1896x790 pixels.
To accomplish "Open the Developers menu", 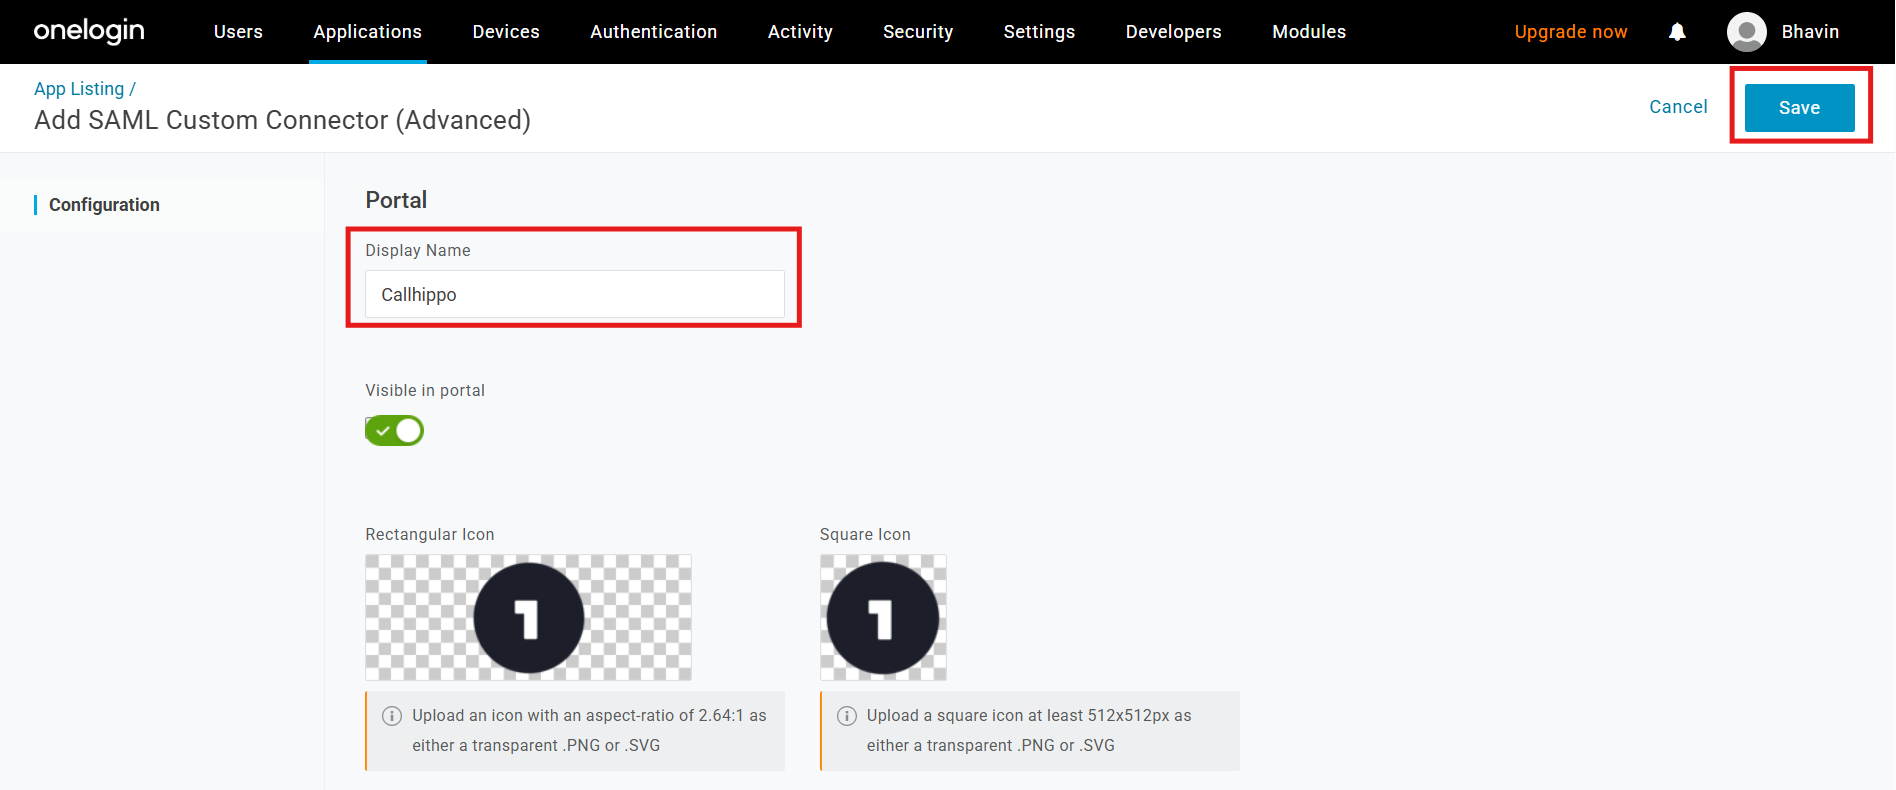I will pyautogui.click(x=1174, y=32).
